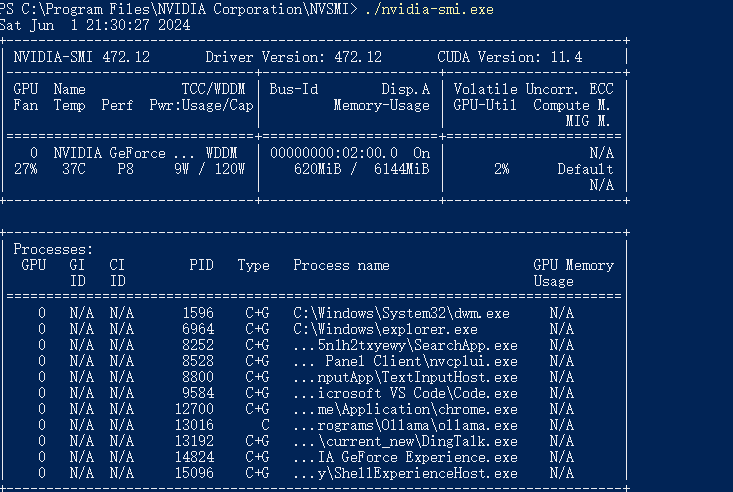The width and height of the screenshot is (733, 492).
Task: Click the Process name column header
Action: (341, 265)
